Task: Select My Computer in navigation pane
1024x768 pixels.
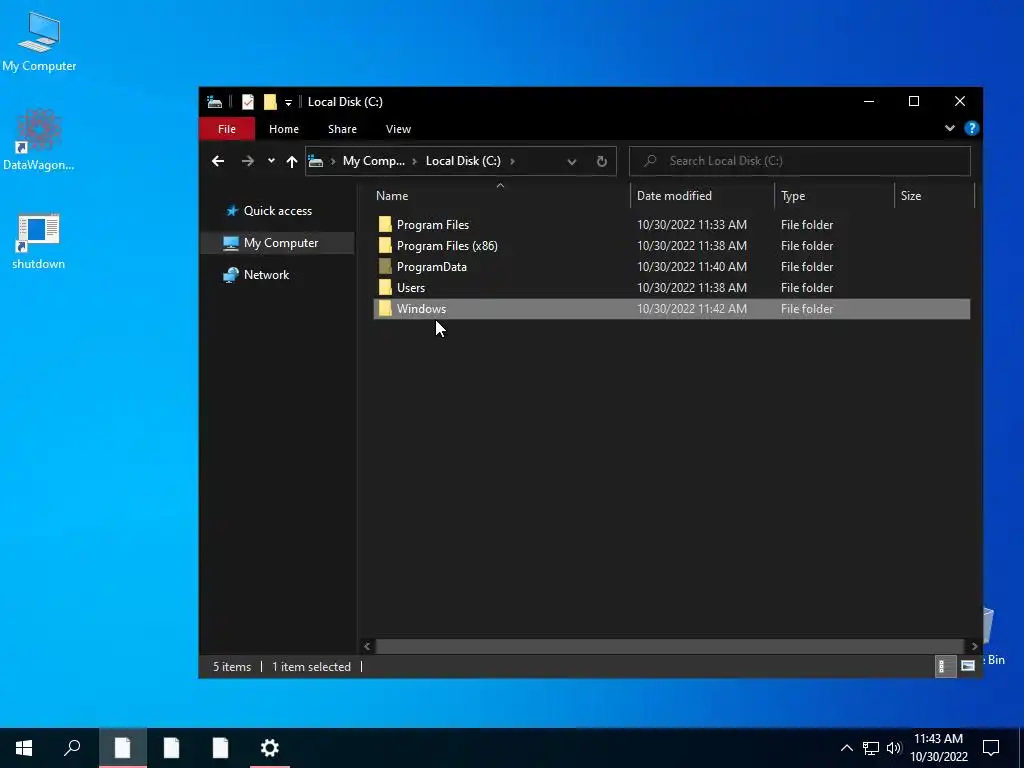Action: tap(278, 243)
